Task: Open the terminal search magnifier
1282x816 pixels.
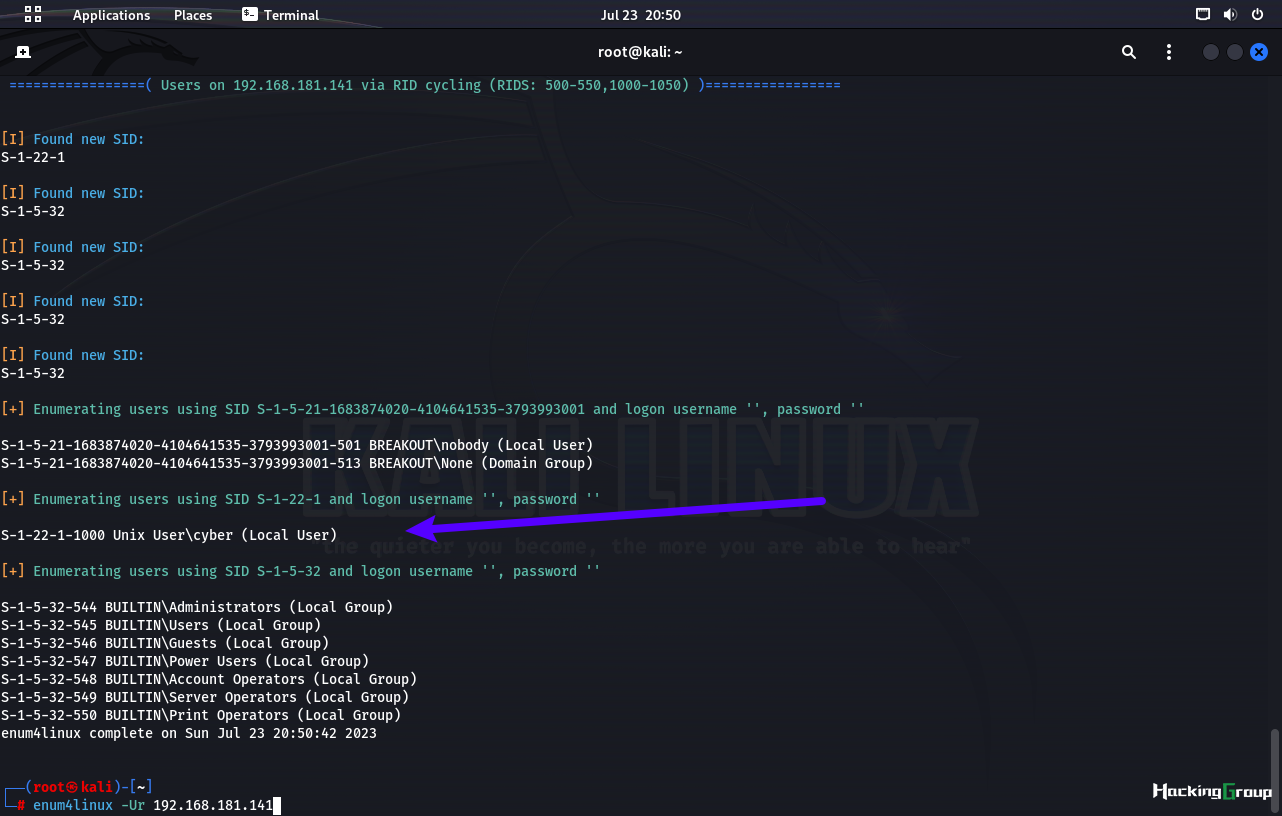Action: click(x=1129, y=52)
